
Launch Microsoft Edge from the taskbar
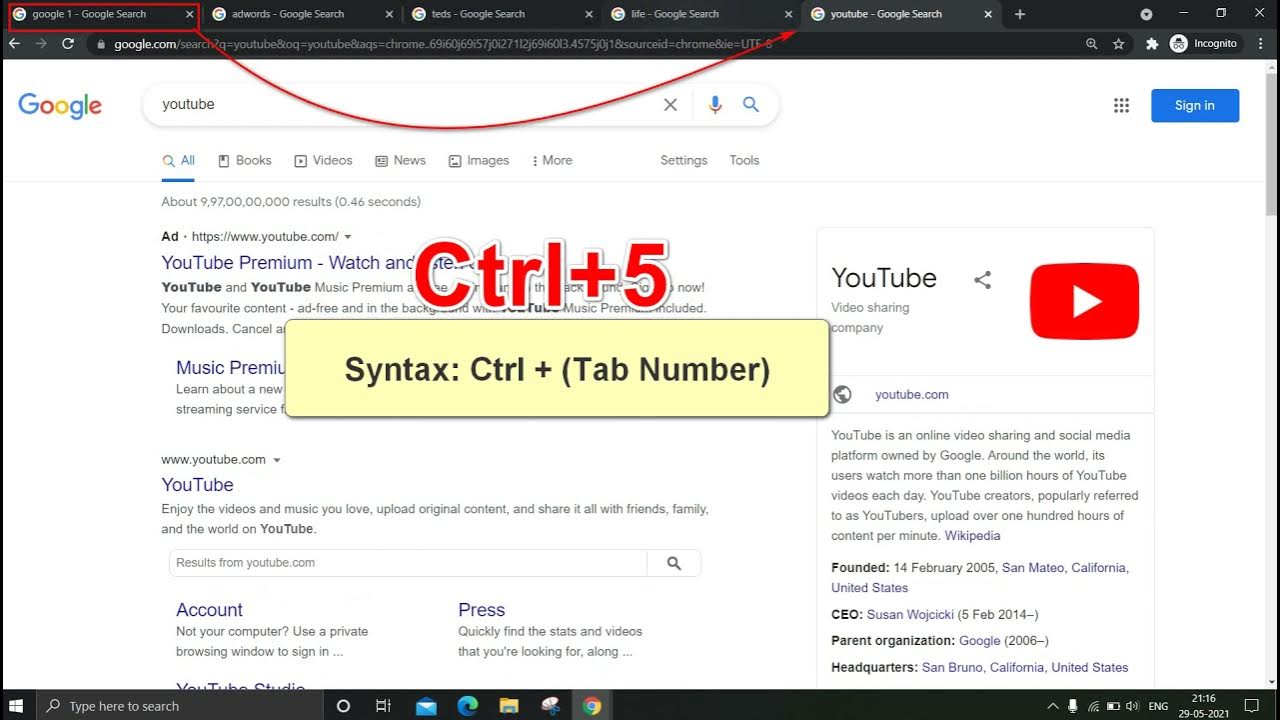pos(468,706)
